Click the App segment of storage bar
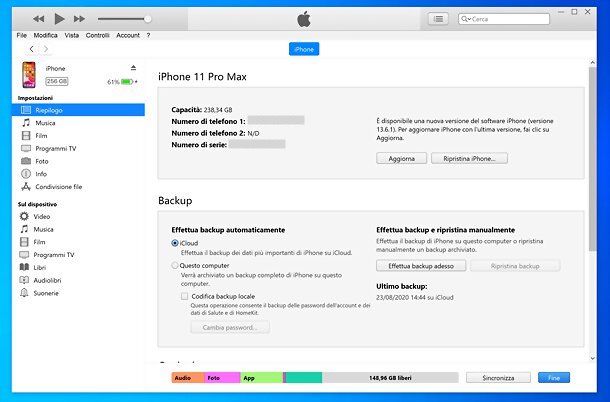The width and height of the screenshot is (610, 402). tap(261, 377)
